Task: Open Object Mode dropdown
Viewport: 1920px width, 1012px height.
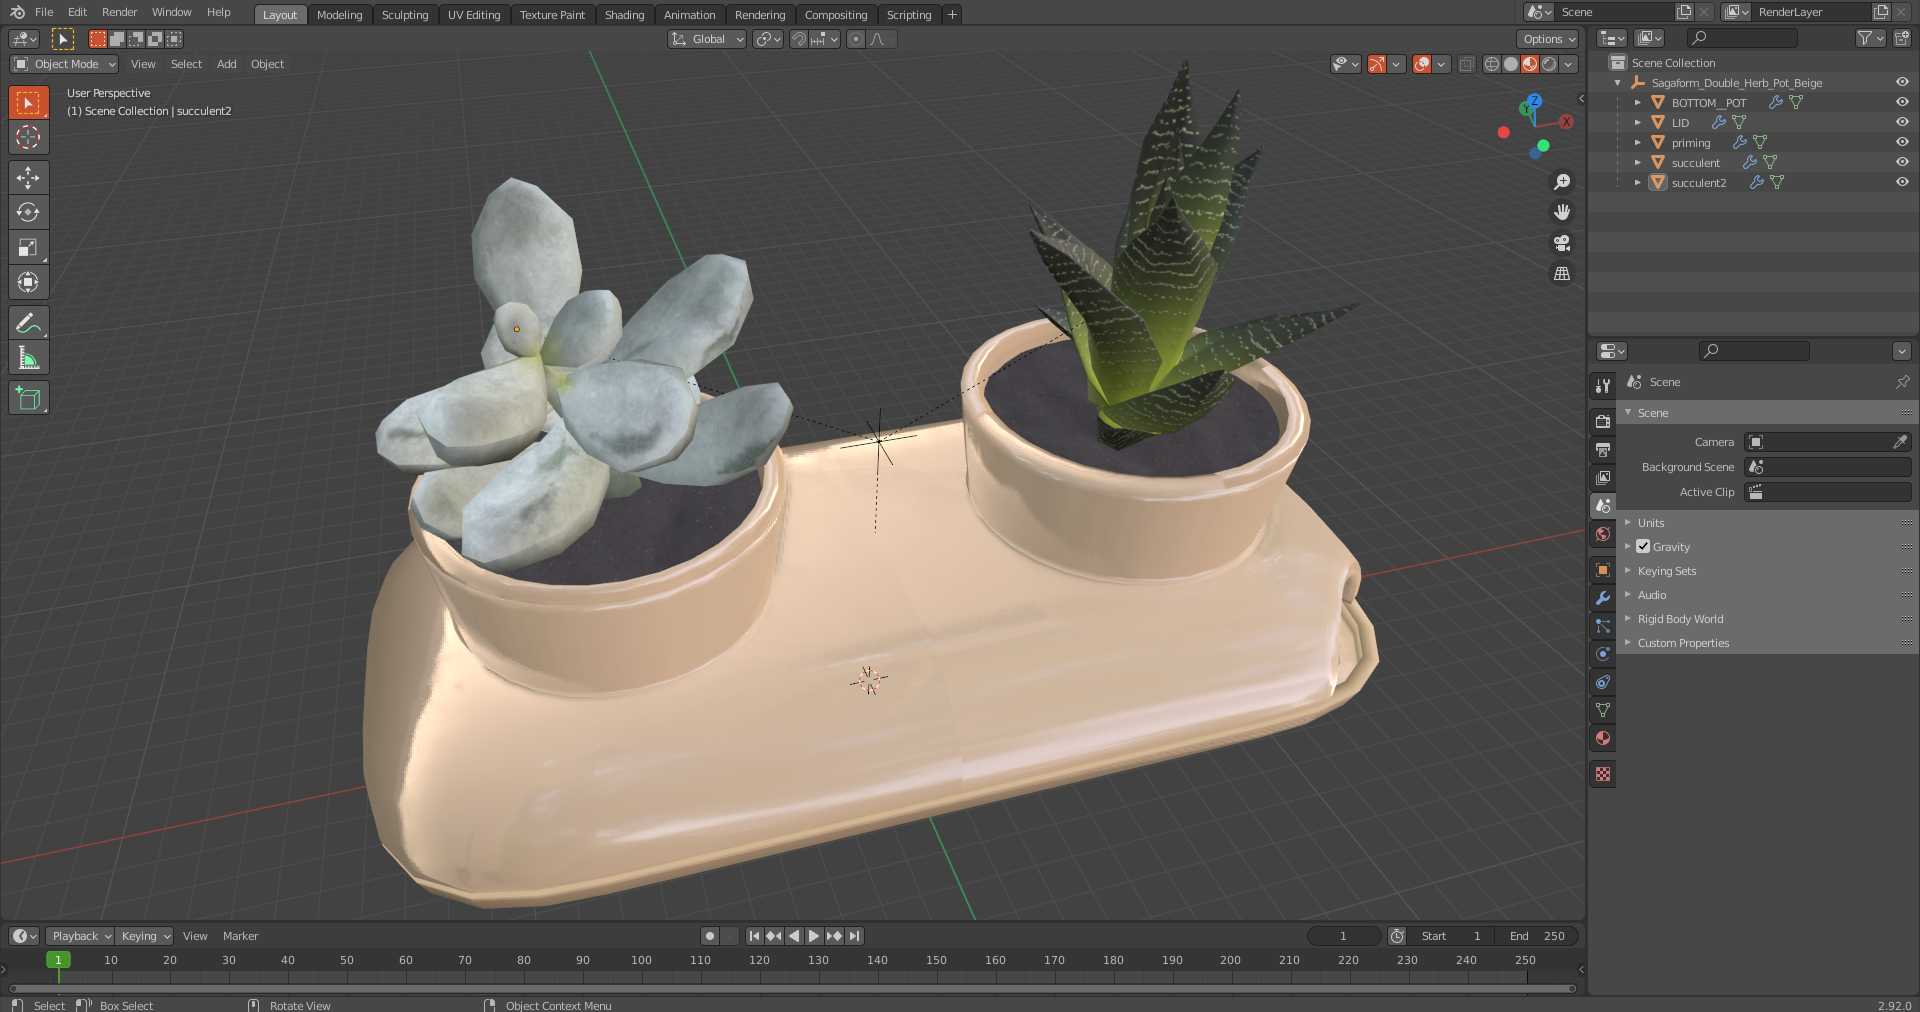Action: click(x=64, y=64)
